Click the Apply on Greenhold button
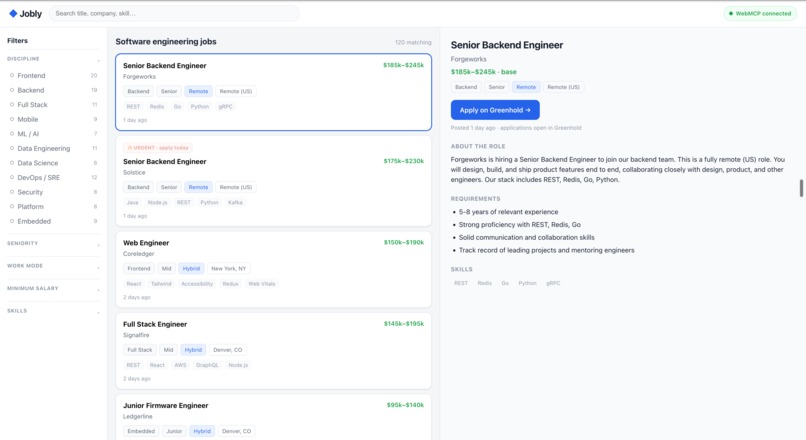Screen dimensions: 806x440 point(495,110)
